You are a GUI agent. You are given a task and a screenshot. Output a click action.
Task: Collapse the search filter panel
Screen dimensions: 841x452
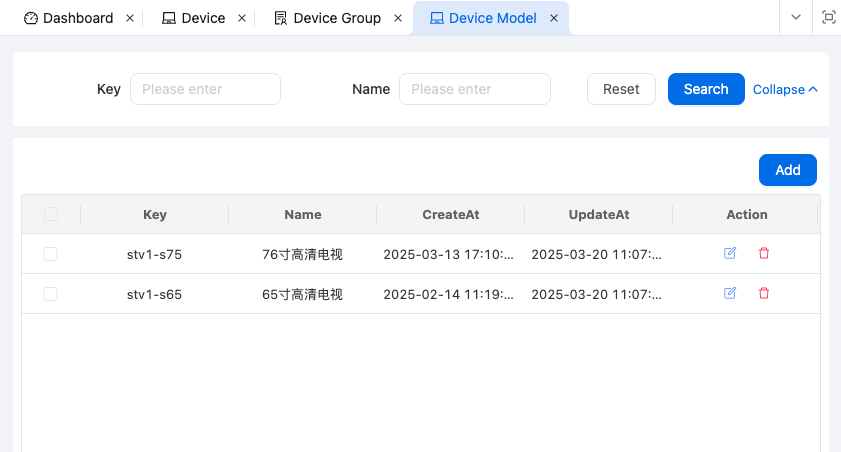click(x=785, y=89)
